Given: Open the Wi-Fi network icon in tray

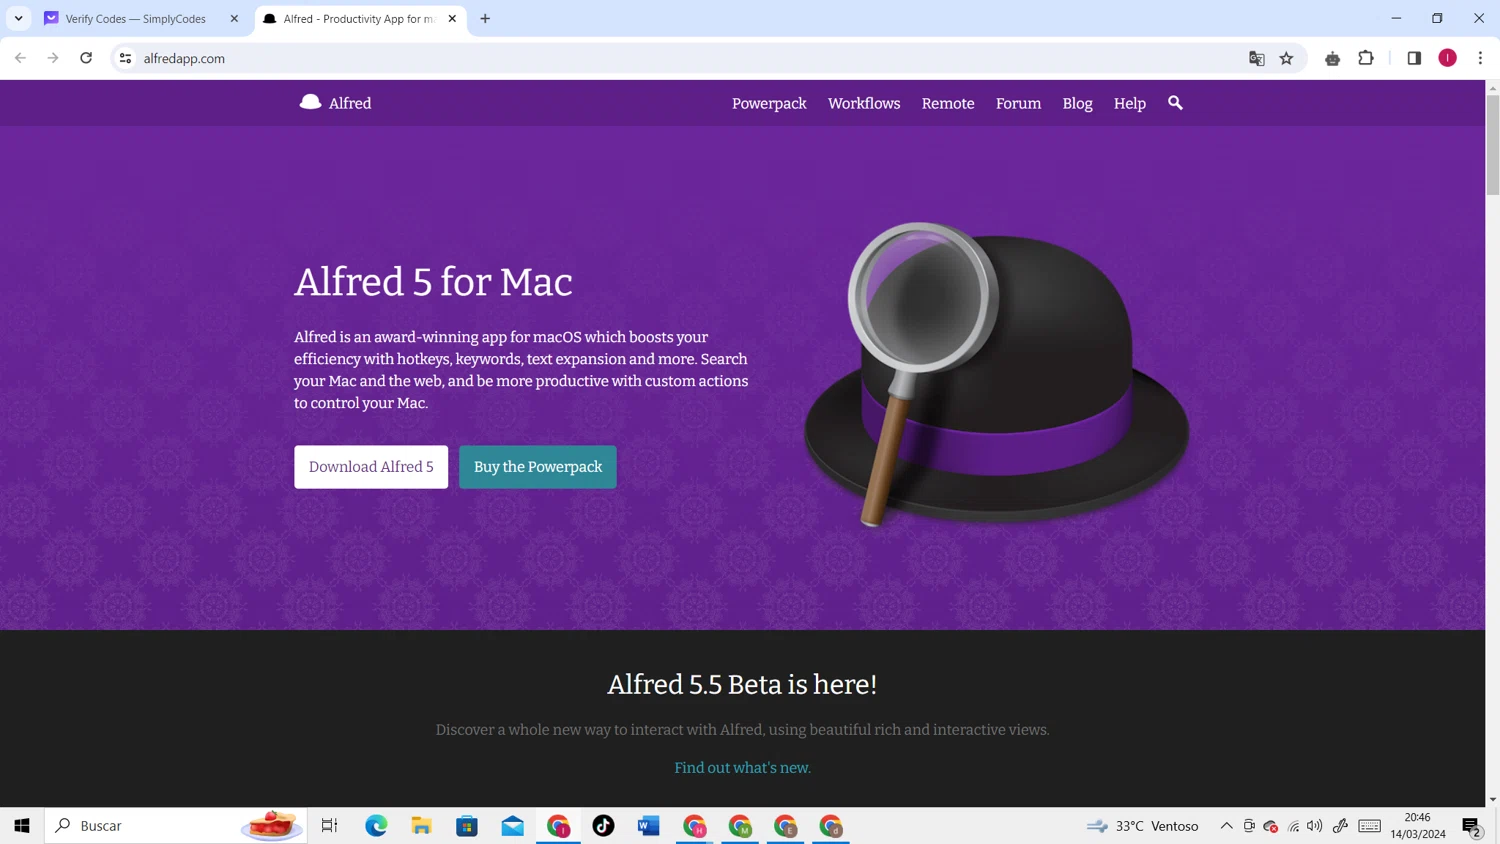Looking at the screenshot, I should coord(1294,826).
